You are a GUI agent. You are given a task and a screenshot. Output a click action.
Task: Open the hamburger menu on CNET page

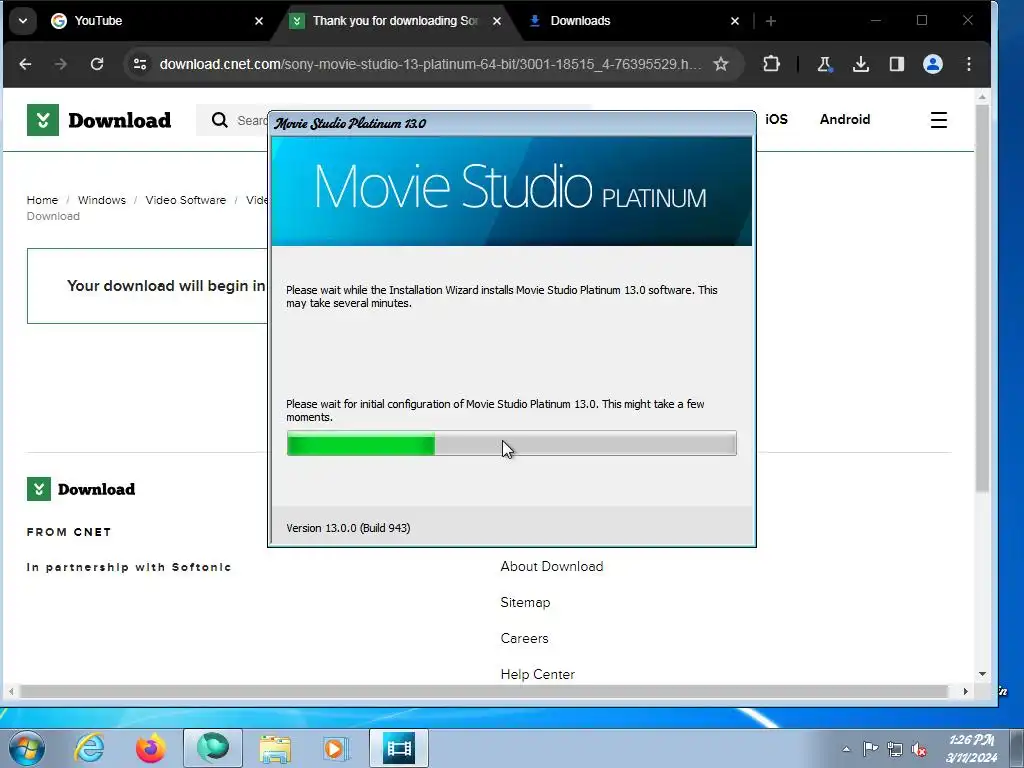click(x=938, y=120)
